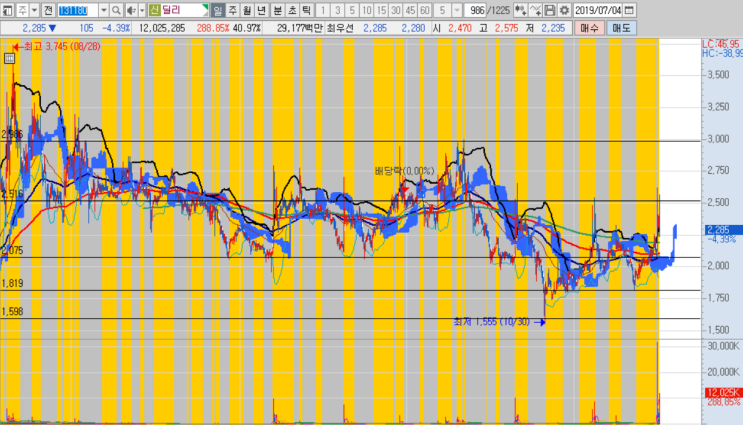This screenshot has width=743, height=425.
Task: Select the 분 minute chart period
Action: 278,10
